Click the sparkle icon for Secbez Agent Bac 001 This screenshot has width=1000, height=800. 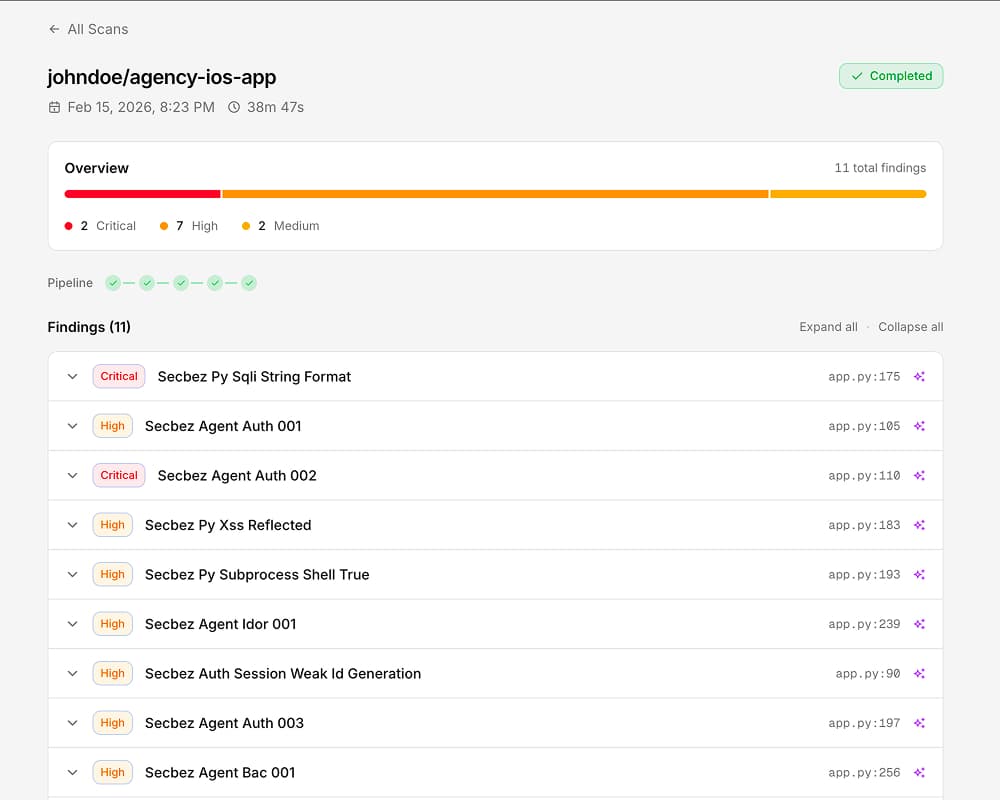(919, 772)
